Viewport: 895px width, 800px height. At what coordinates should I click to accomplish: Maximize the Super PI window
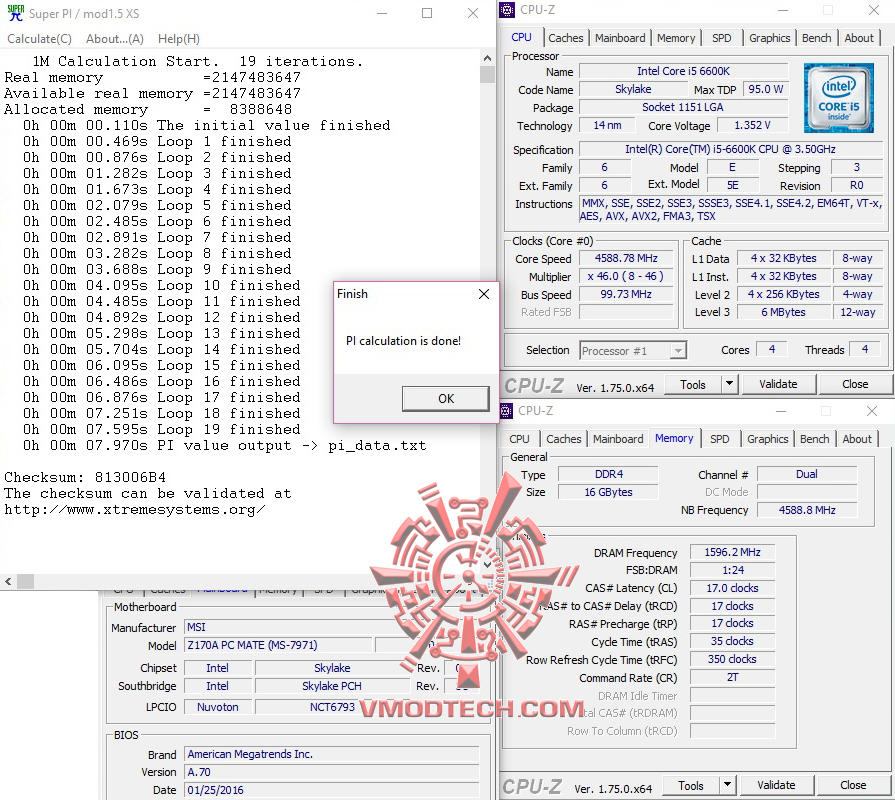click(426, 13)
